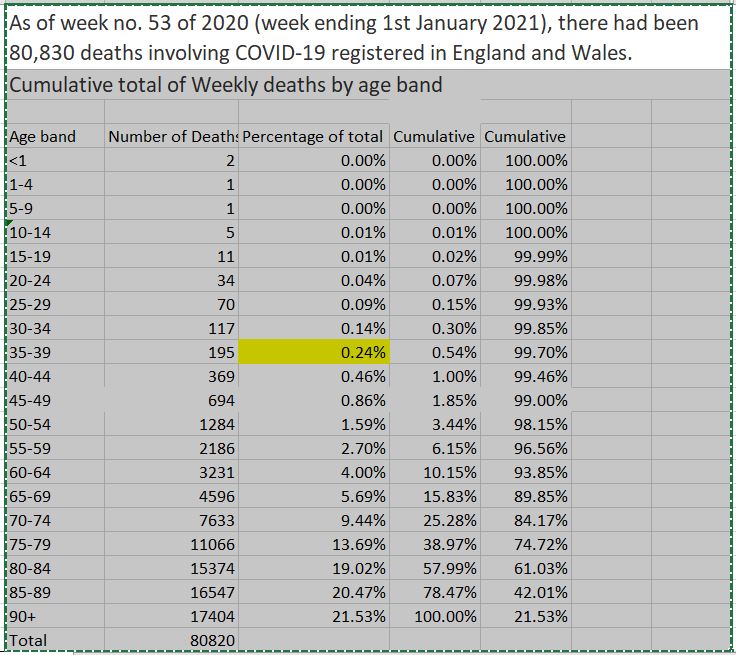The height and width of the screenshot is (655, 736).
Task: Select the 13.69% percentage cell
Action: [x=359, y=544]
